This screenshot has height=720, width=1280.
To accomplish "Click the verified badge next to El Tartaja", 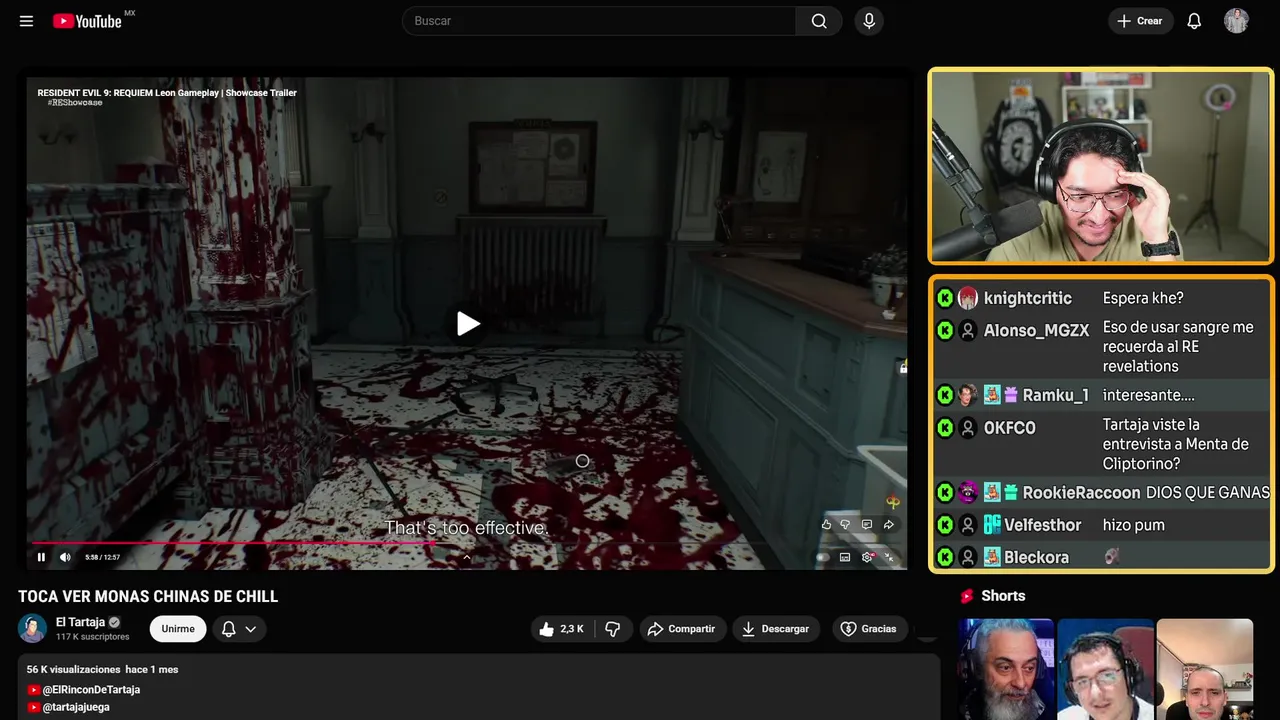I will pos(114,622).
